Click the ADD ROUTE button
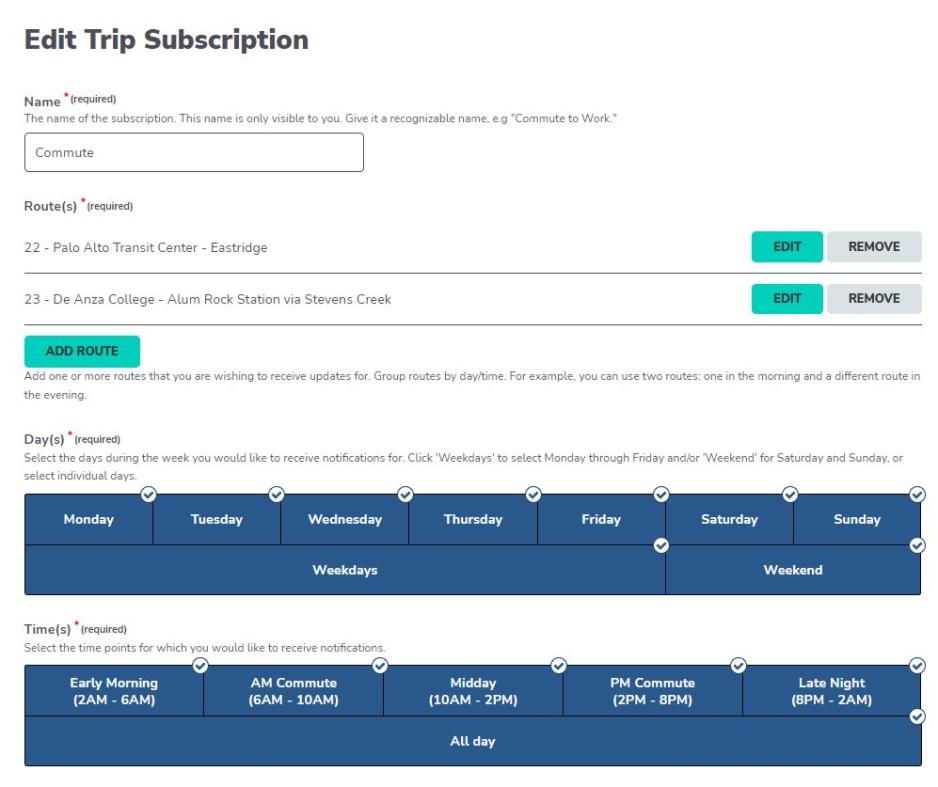 click(x=82, y=351)
